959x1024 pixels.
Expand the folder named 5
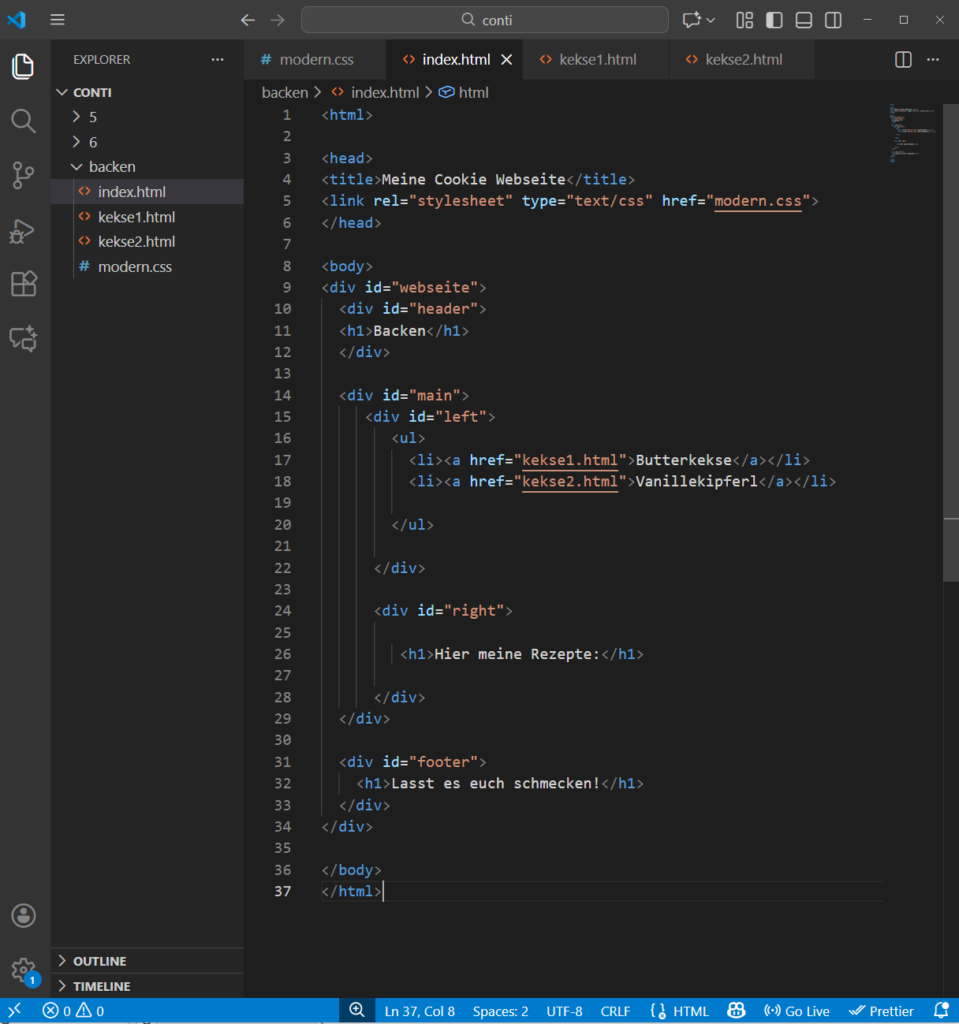tap(92, 117)
